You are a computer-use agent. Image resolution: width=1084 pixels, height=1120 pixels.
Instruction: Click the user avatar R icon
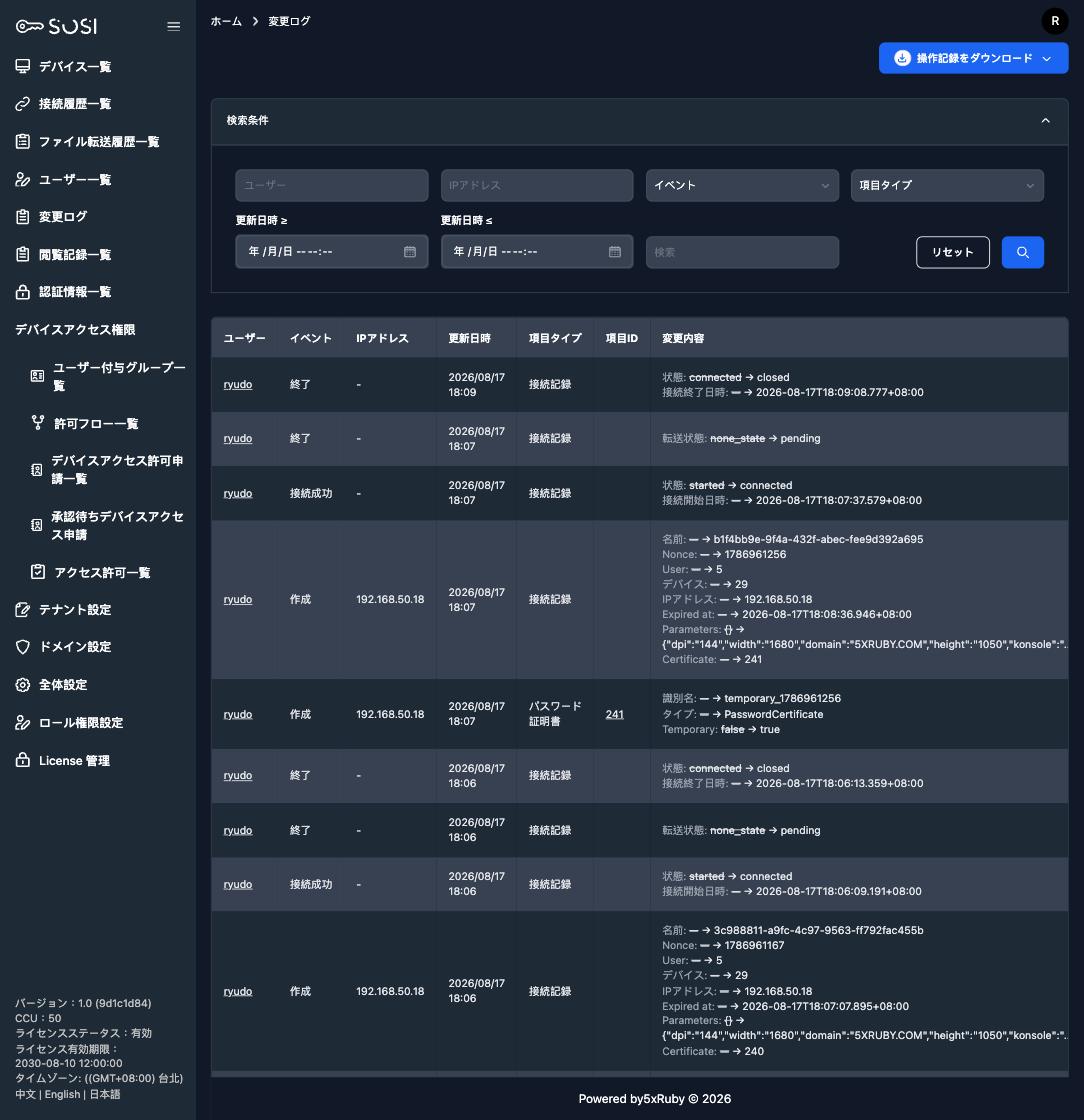1055,21
